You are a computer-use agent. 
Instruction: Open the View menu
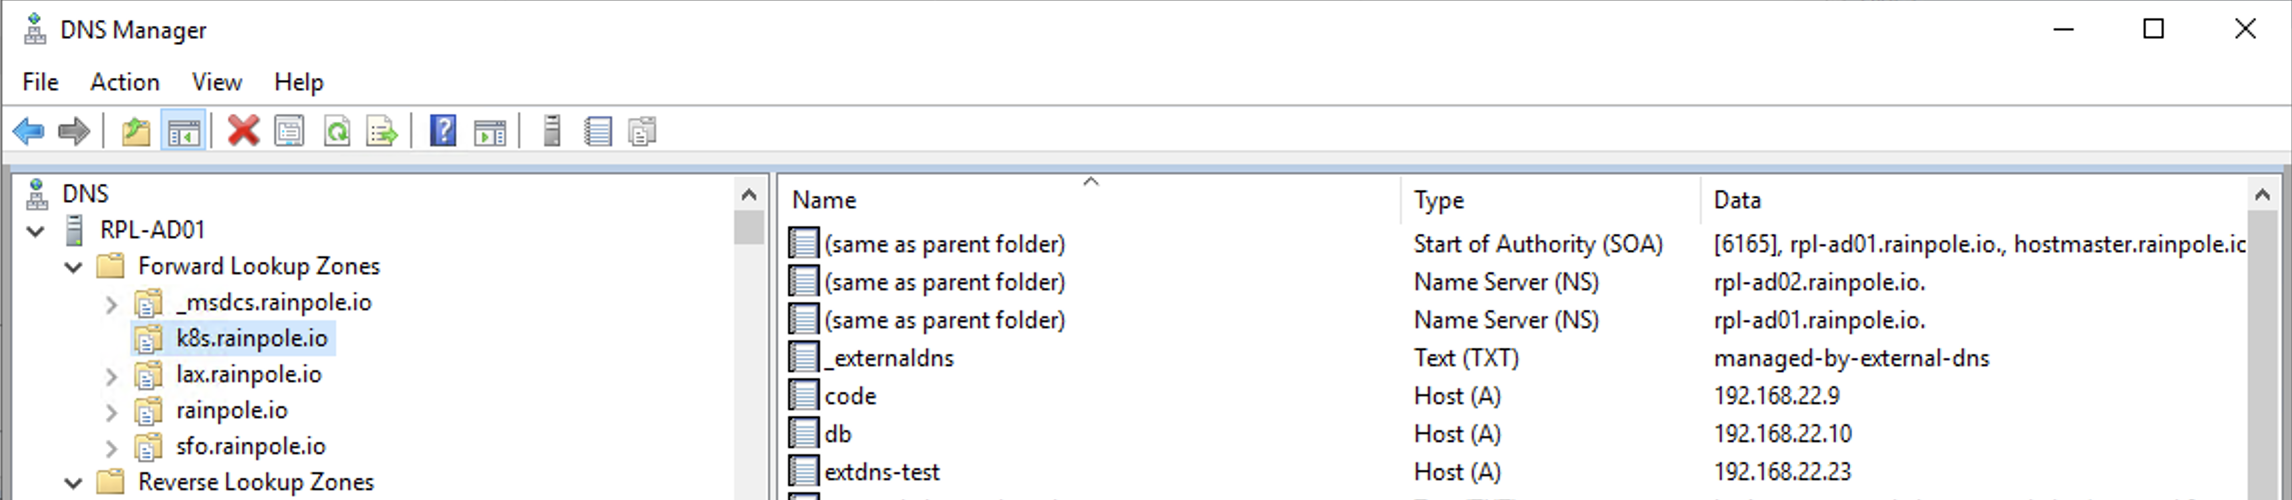point(217,82)
